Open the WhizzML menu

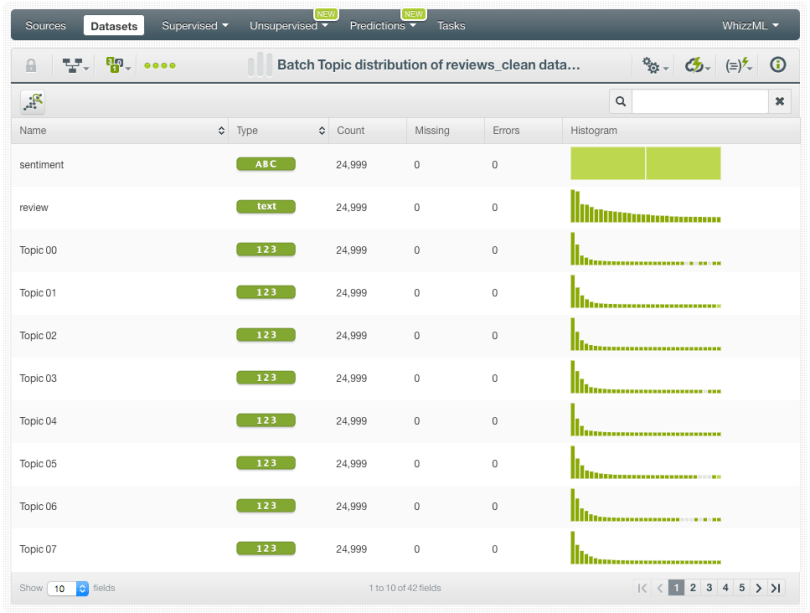tap(750, 25)
